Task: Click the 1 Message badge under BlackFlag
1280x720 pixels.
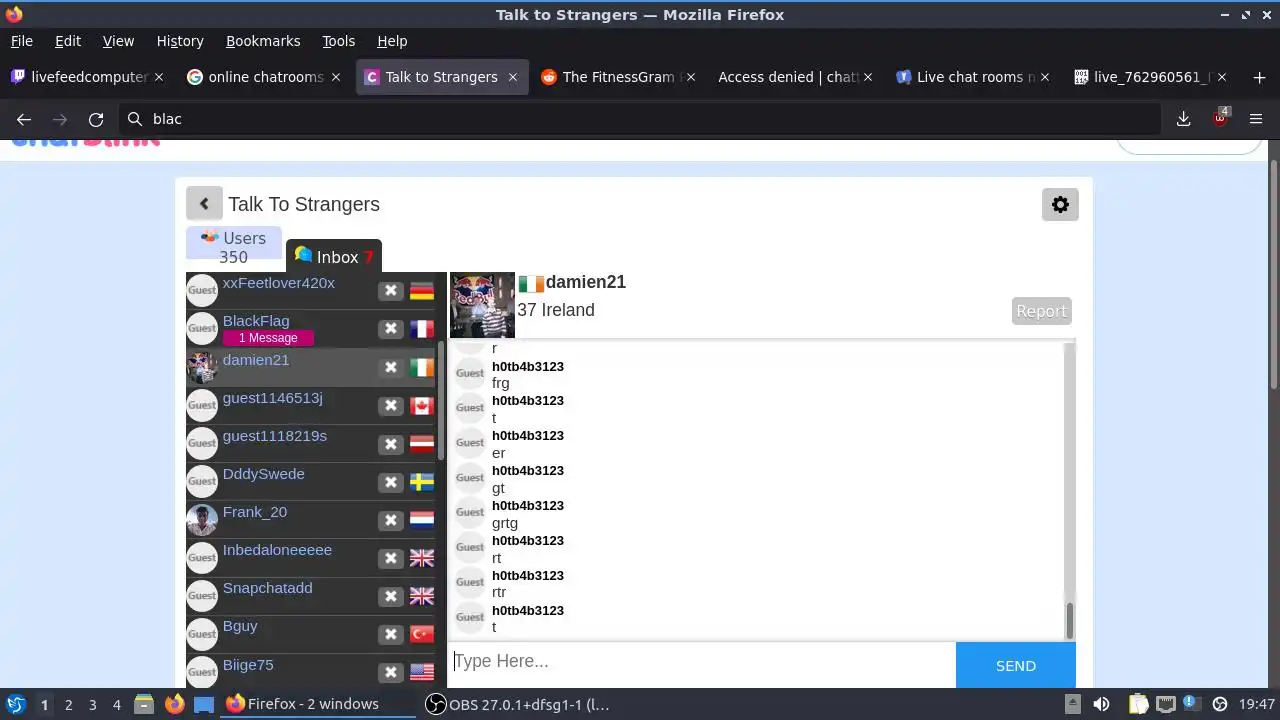Action: [x=268, y=338]
